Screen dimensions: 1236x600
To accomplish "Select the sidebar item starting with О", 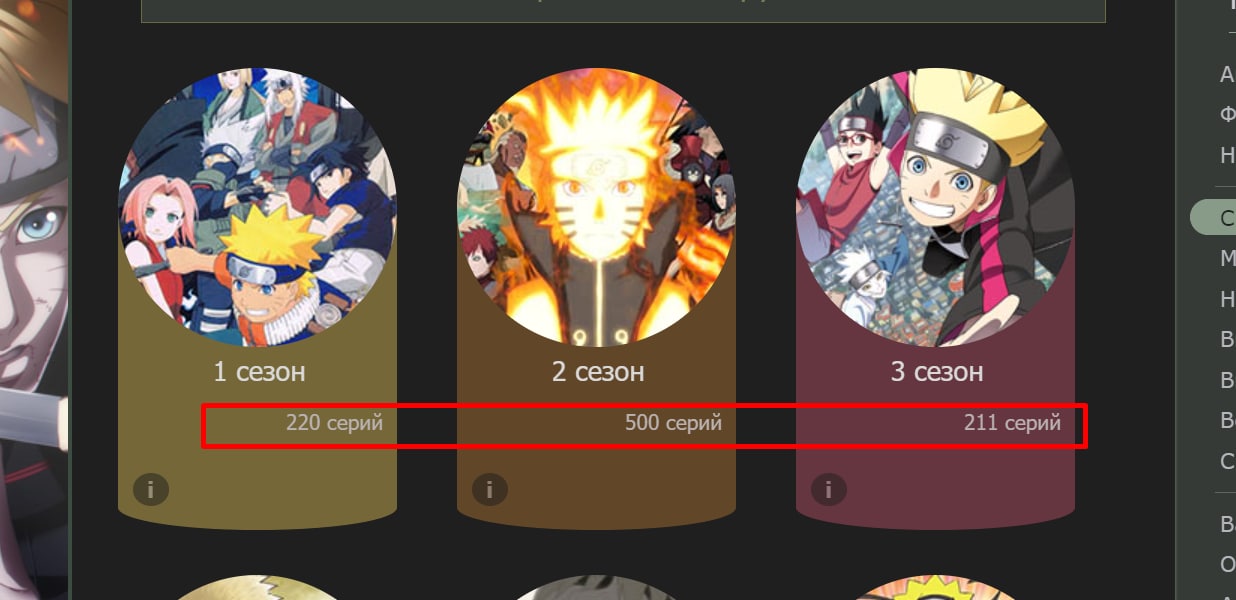I will coord(1227,564).
